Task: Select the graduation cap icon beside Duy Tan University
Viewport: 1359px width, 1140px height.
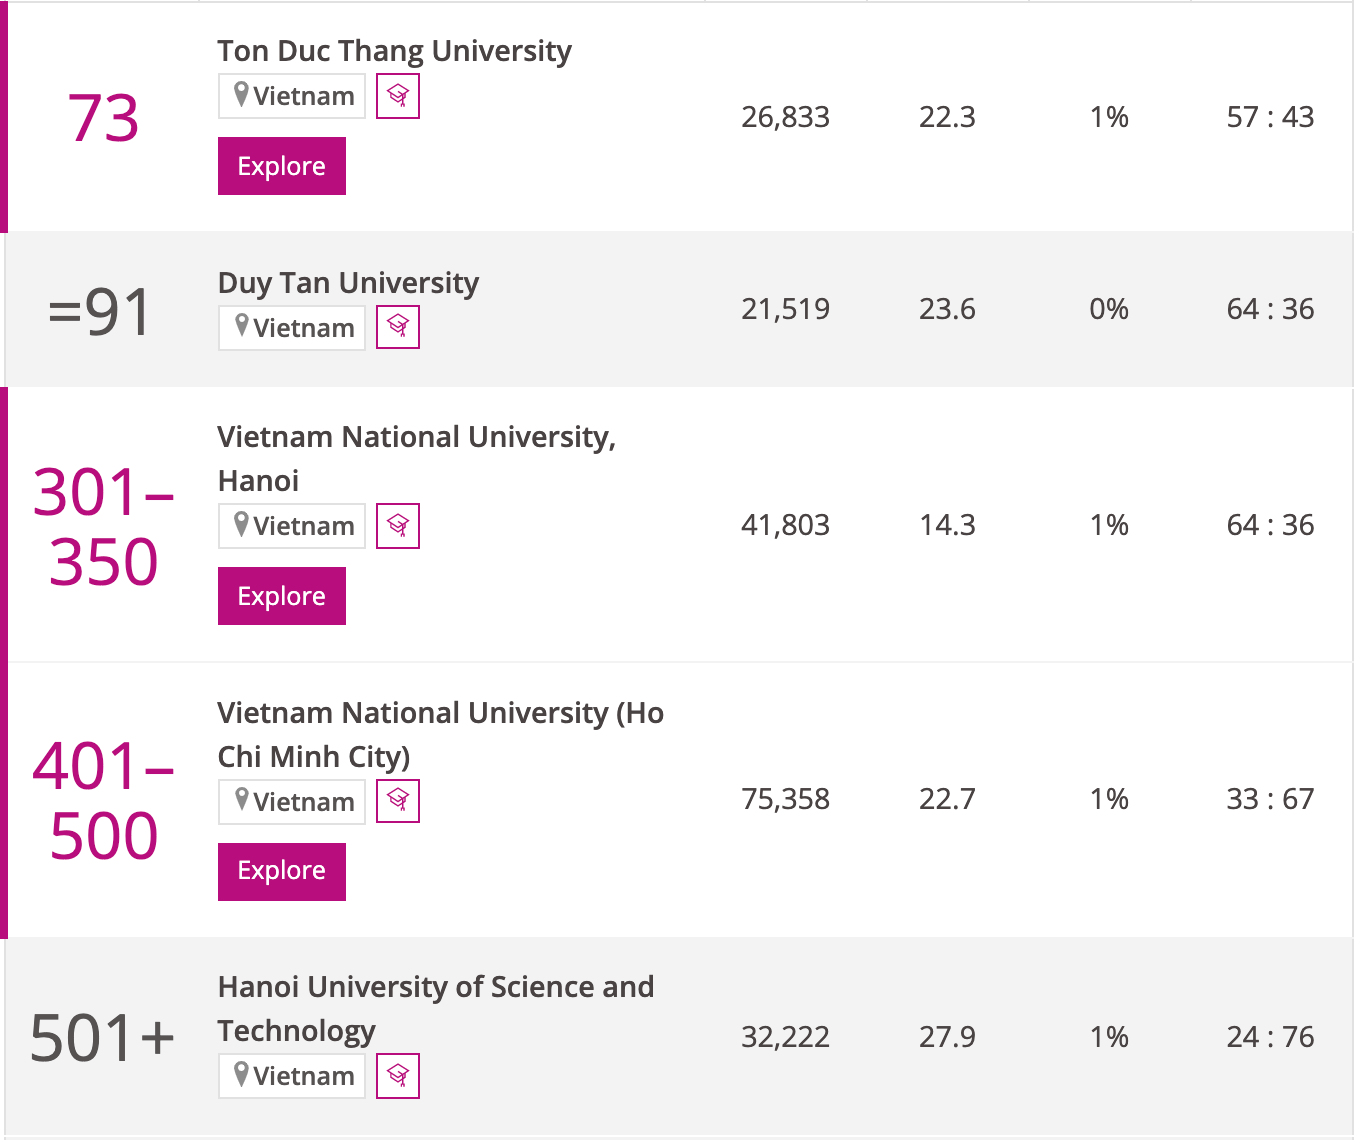Action: click(x=397, y=327)
